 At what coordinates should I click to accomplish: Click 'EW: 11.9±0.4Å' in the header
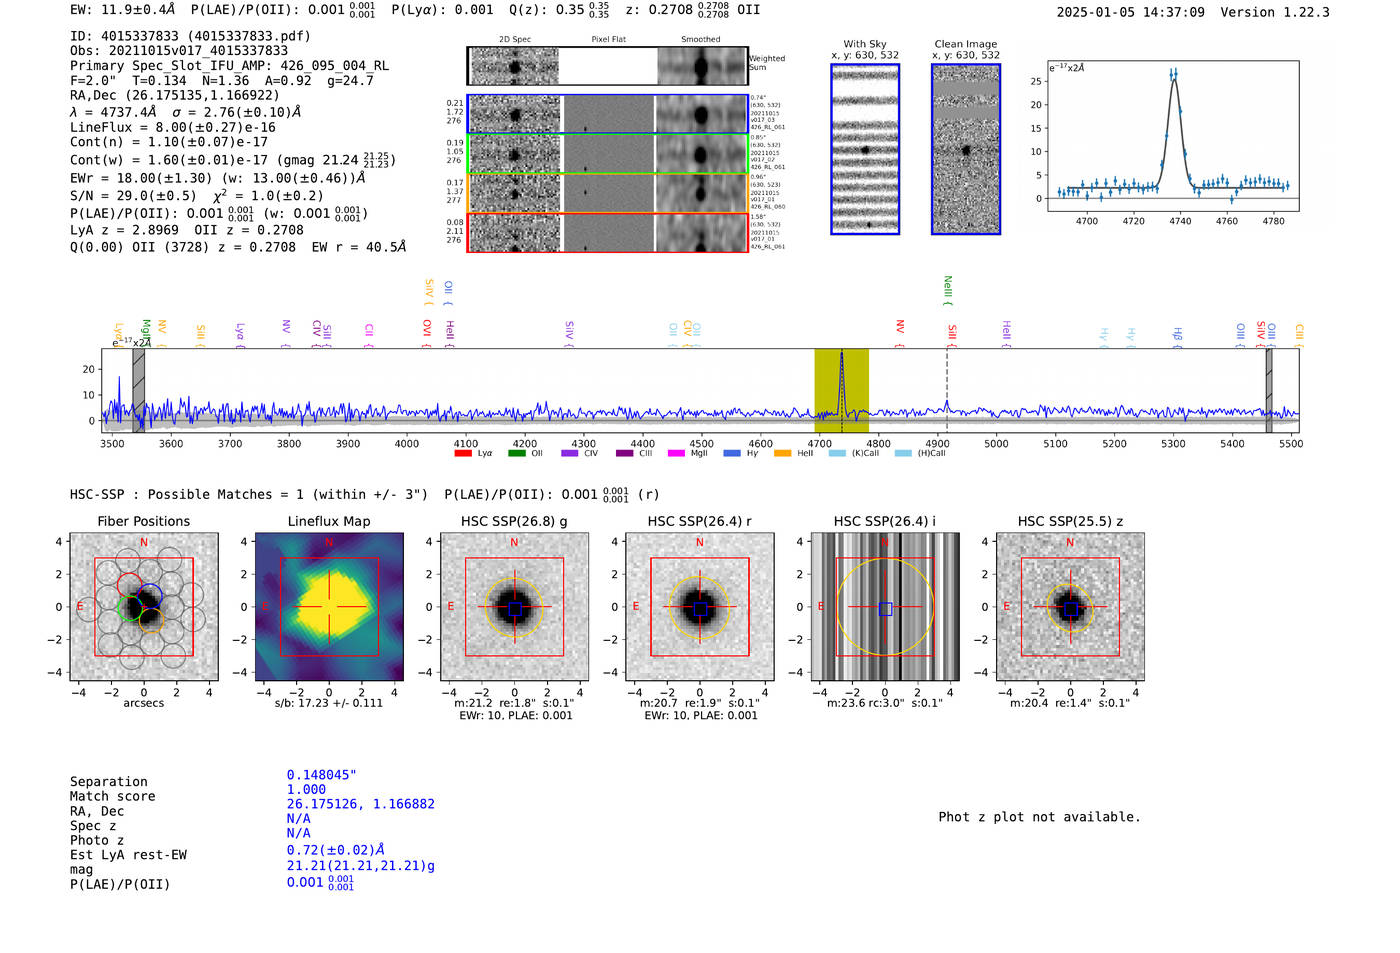pyautogui.click(x=122, y=10)
